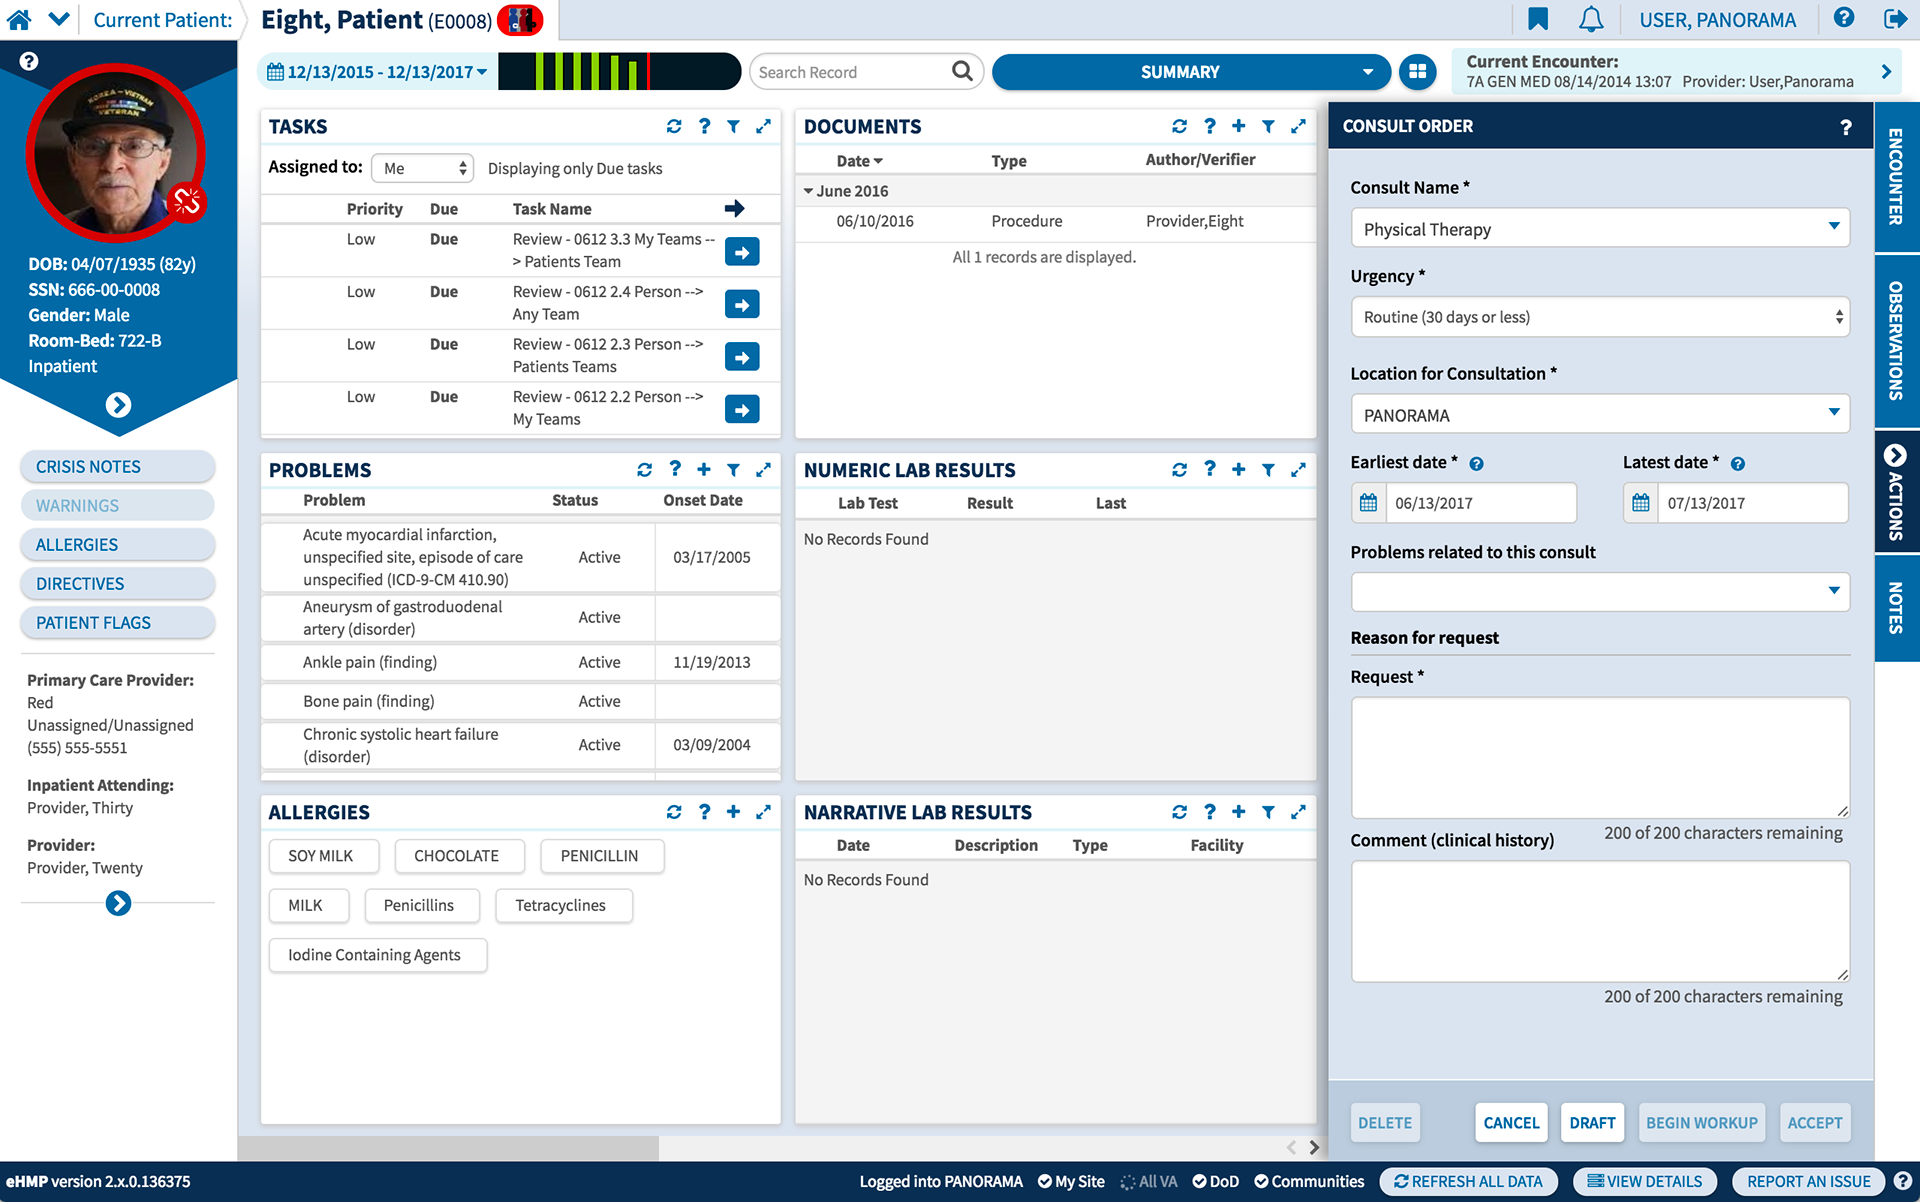Open the Crisis Notes button
Screen dimensions: 1920x1202
tap(117, 467)
